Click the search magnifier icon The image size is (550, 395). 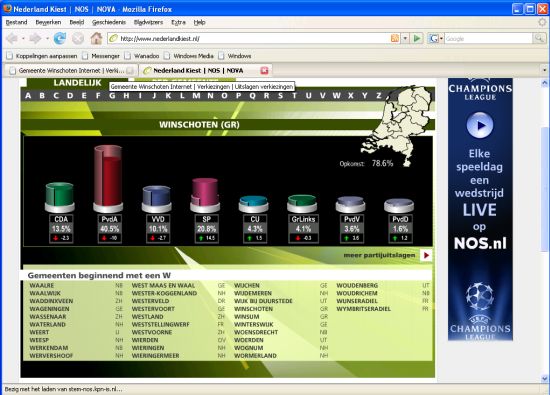539,38
